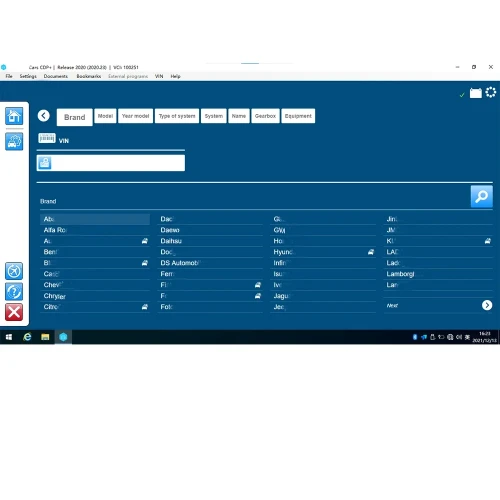Image resolution: width=500 pixels, height=500 pixels.
Task: Switch to the Model tab
Action: point(105,116)
